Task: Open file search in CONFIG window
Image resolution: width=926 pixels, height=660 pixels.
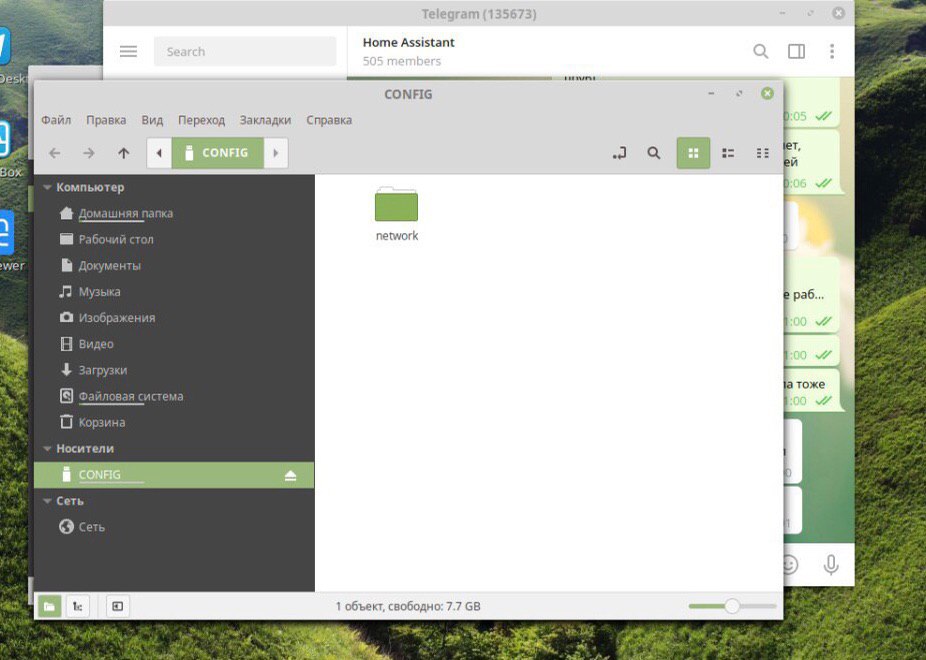Action: [653, 153]
